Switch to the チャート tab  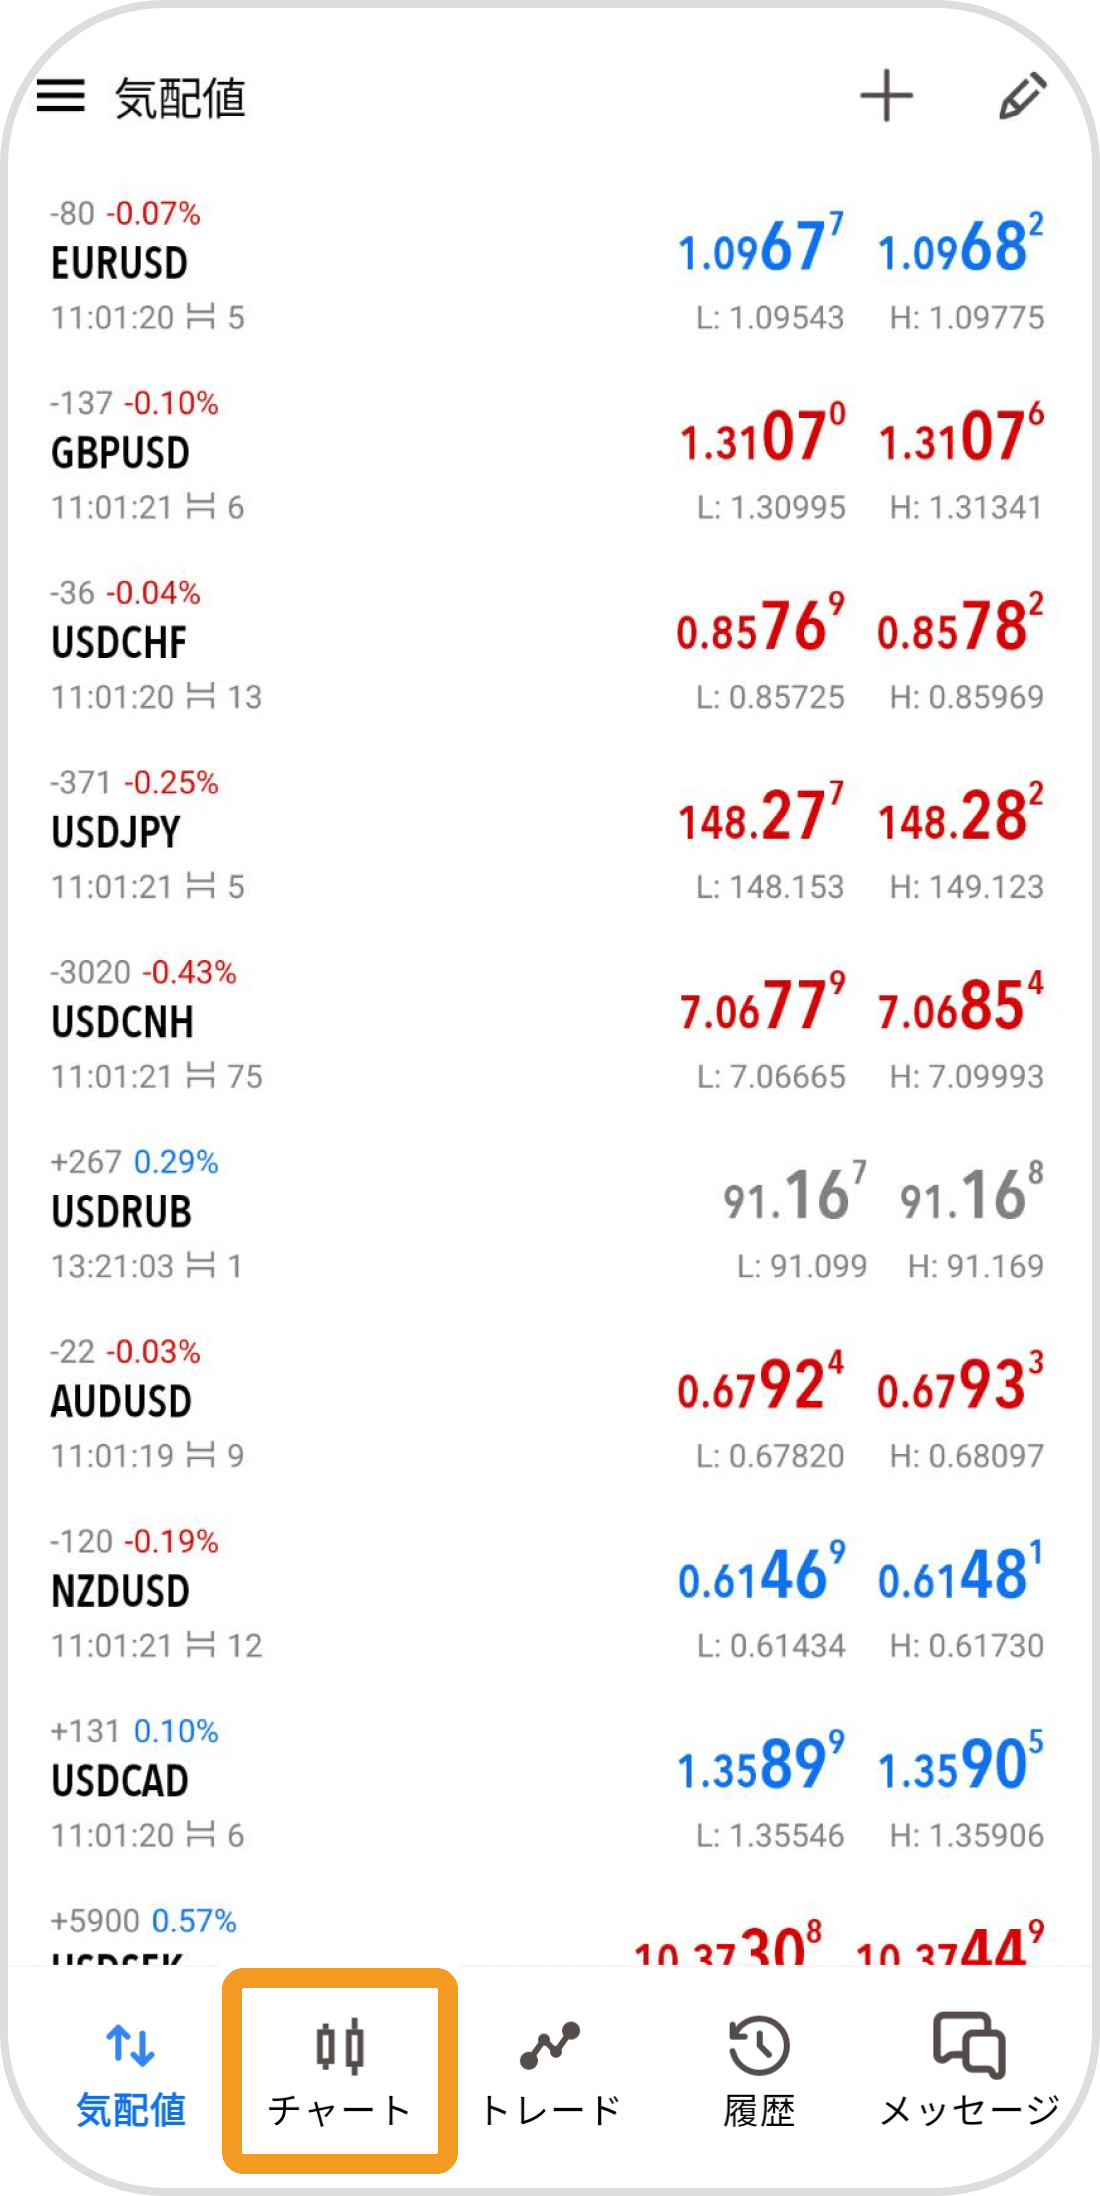click(x=340, y=2110)
